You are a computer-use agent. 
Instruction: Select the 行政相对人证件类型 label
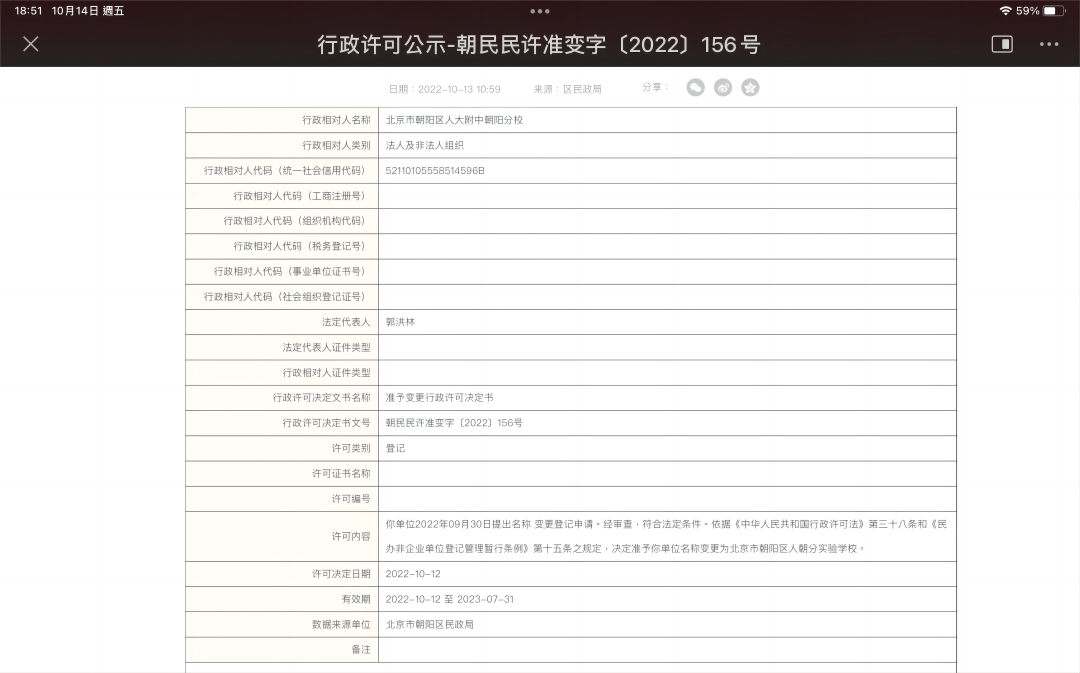coord(326,373)
